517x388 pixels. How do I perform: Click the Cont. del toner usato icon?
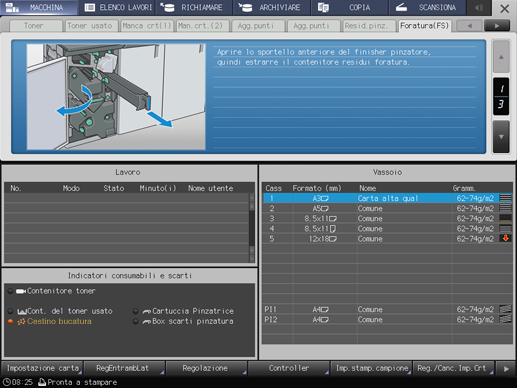[x=21, y=311]
